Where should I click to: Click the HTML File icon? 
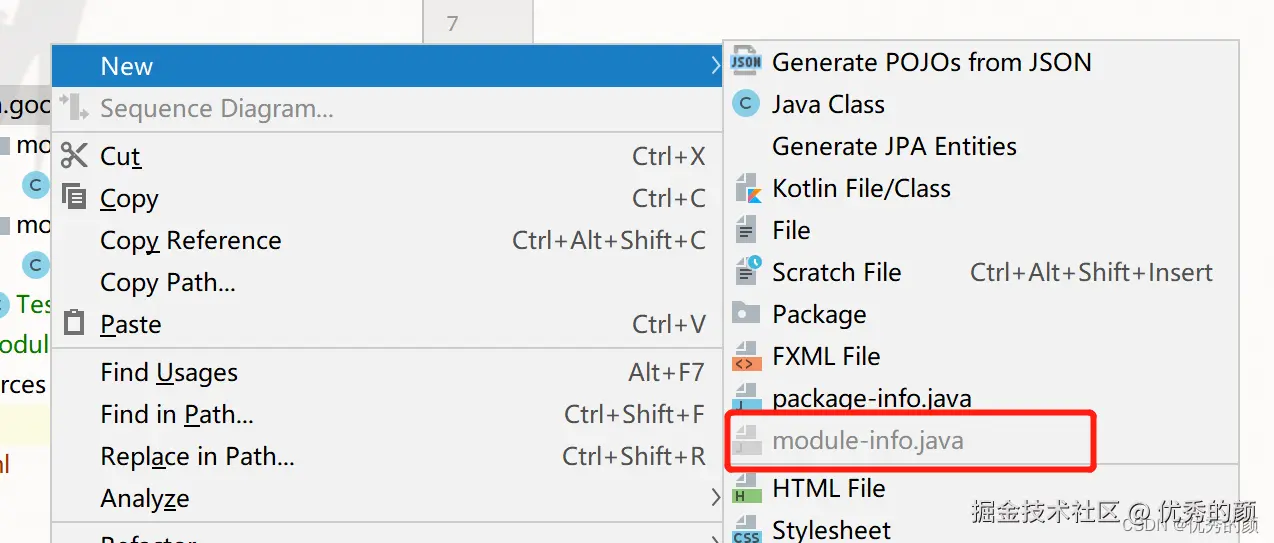(x=746, y=488)
